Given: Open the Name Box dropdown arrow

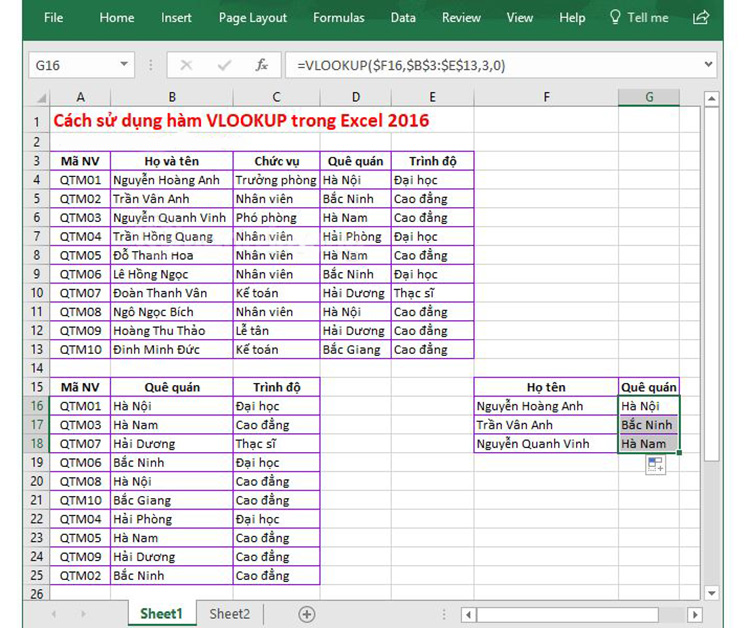Looking at the screenshot, I should (124, 64).
